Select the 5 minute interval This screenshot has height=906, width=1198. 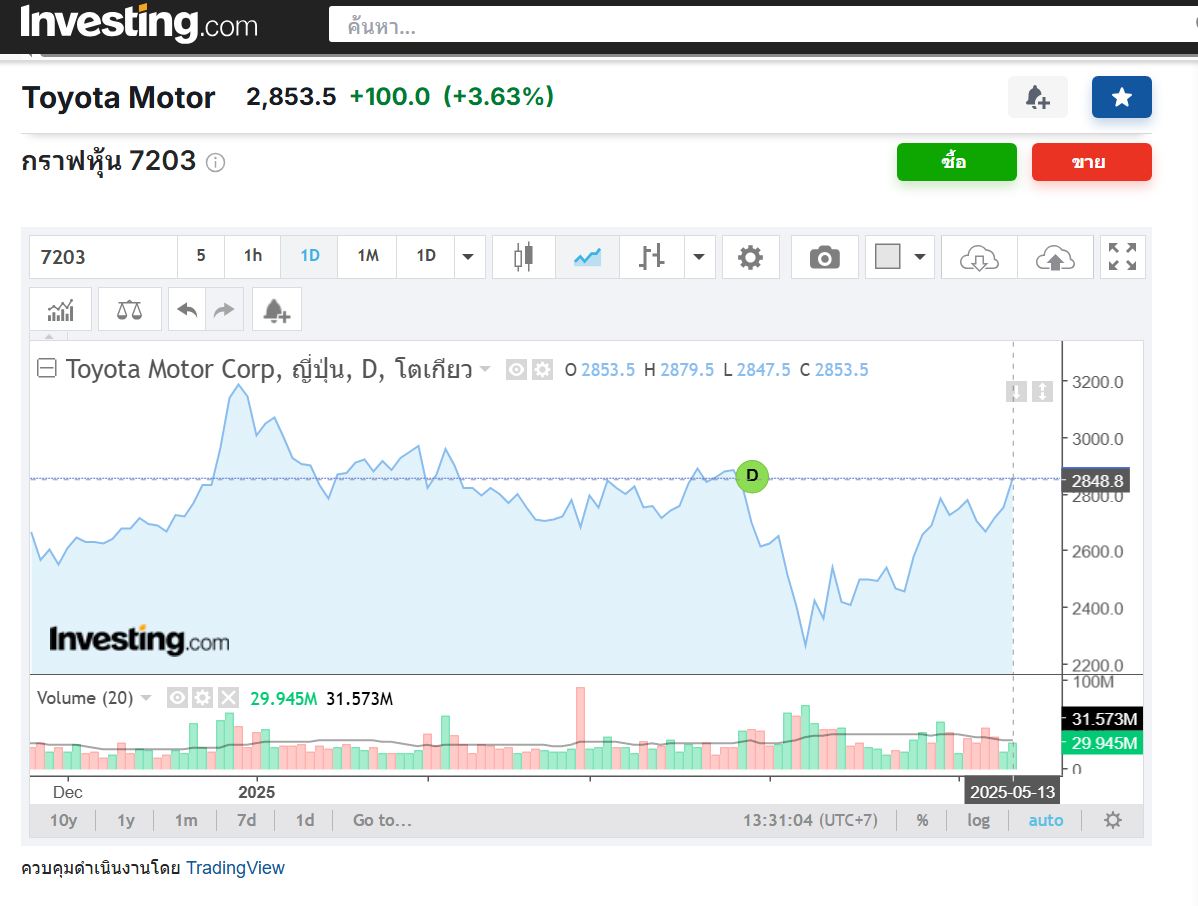coord(201,256)
